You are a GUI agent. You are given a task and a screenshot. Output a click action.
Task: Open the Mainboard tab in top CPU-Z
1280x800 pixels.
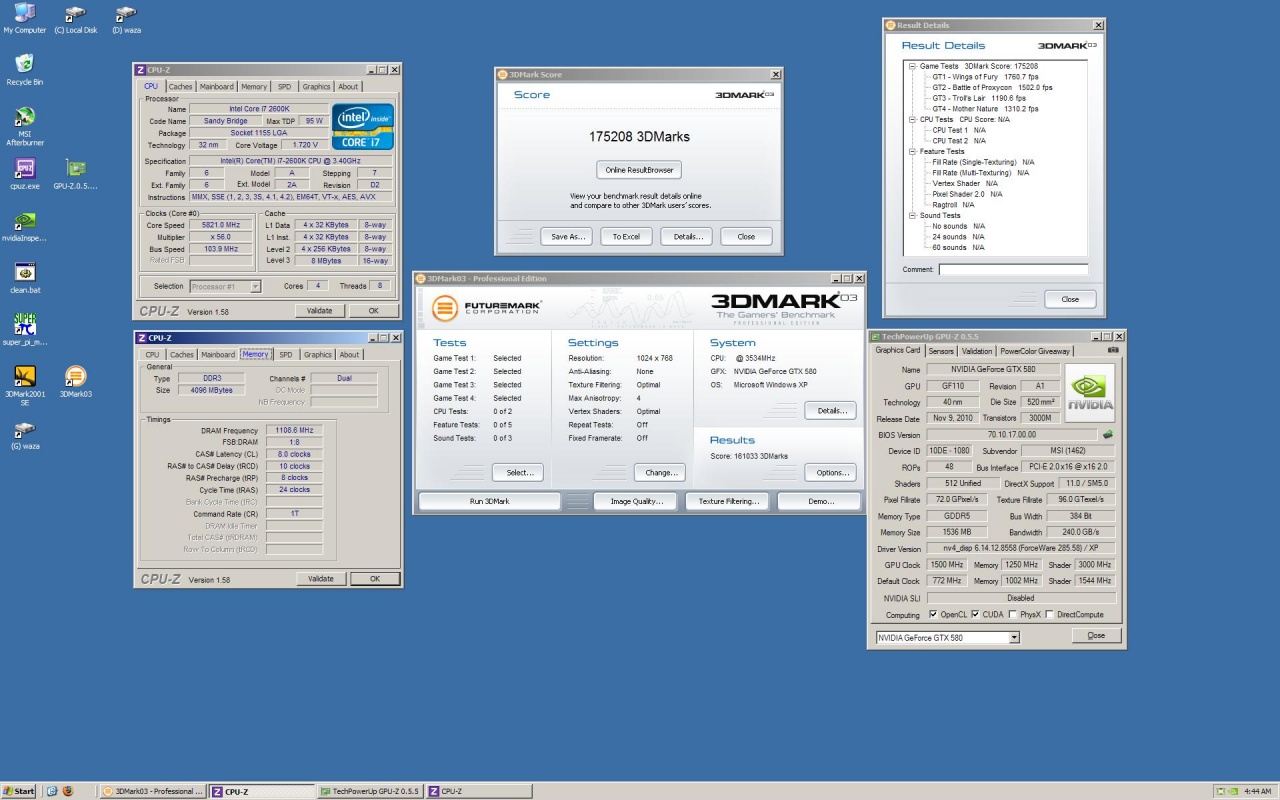(x=217, y=87)
